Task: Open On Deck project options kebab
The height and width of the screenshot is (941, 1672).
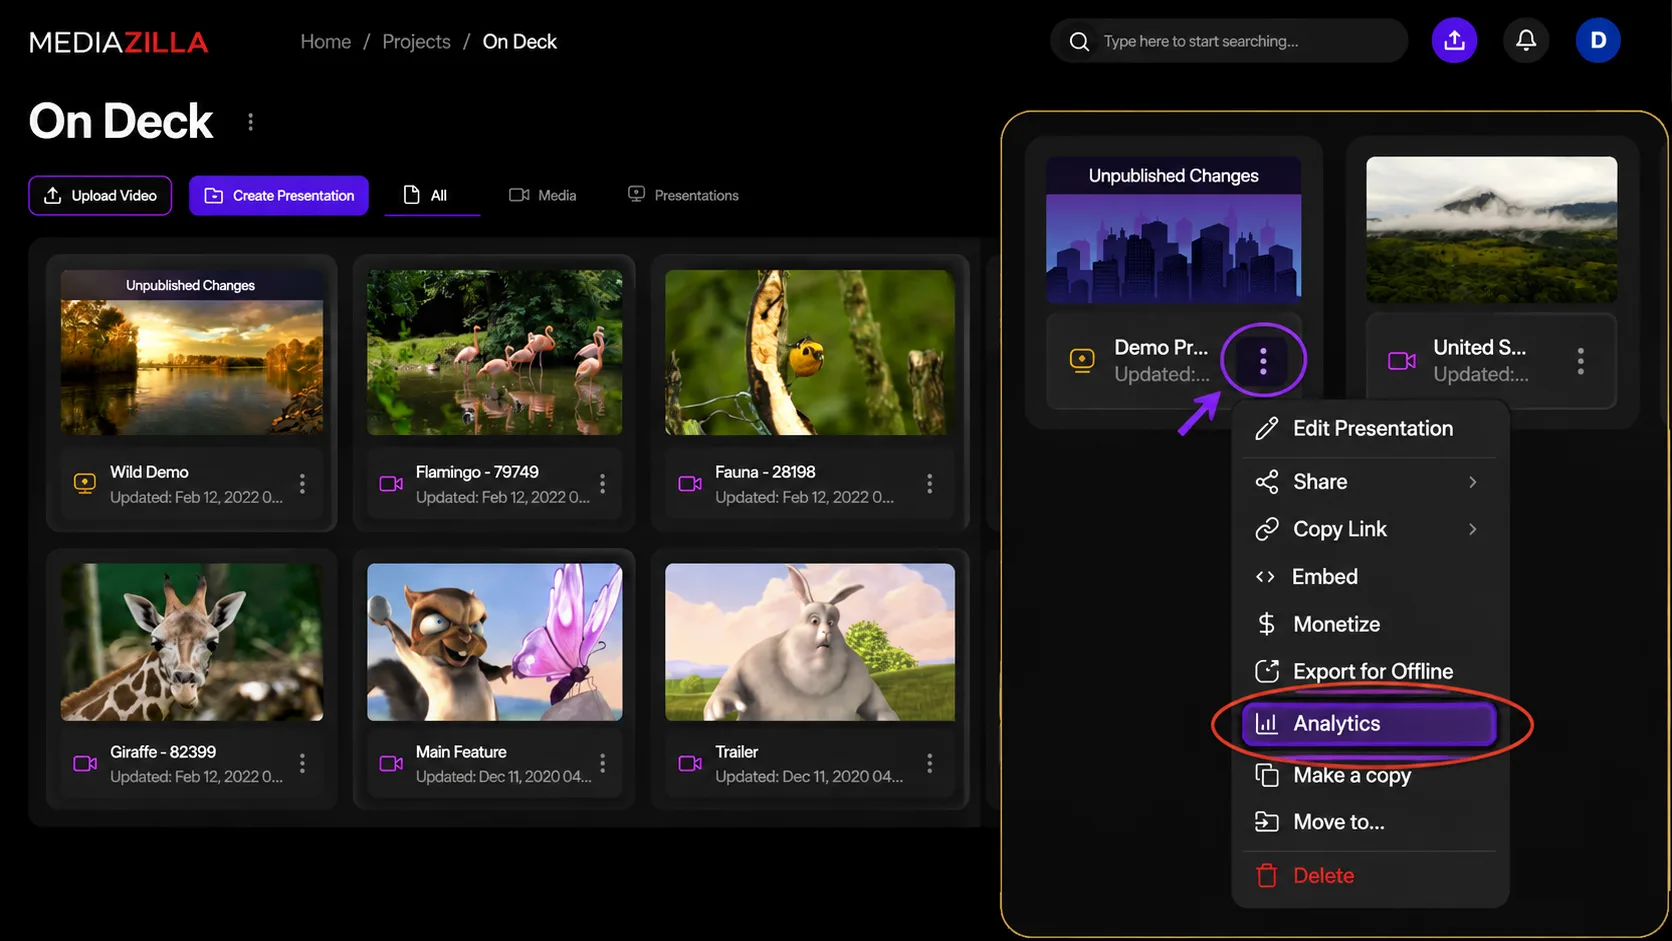Action: point(250,122)
